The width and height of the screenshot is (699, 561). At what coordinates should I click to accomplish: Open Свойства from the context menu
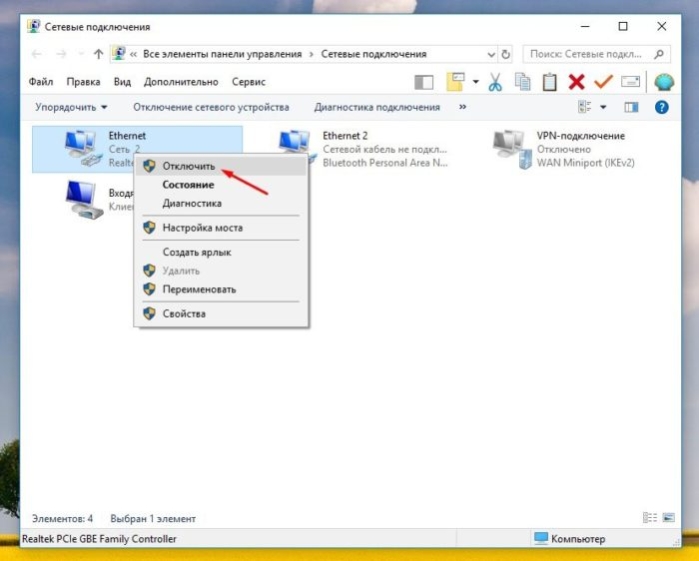pyautogui.click(x=221, y=314)
